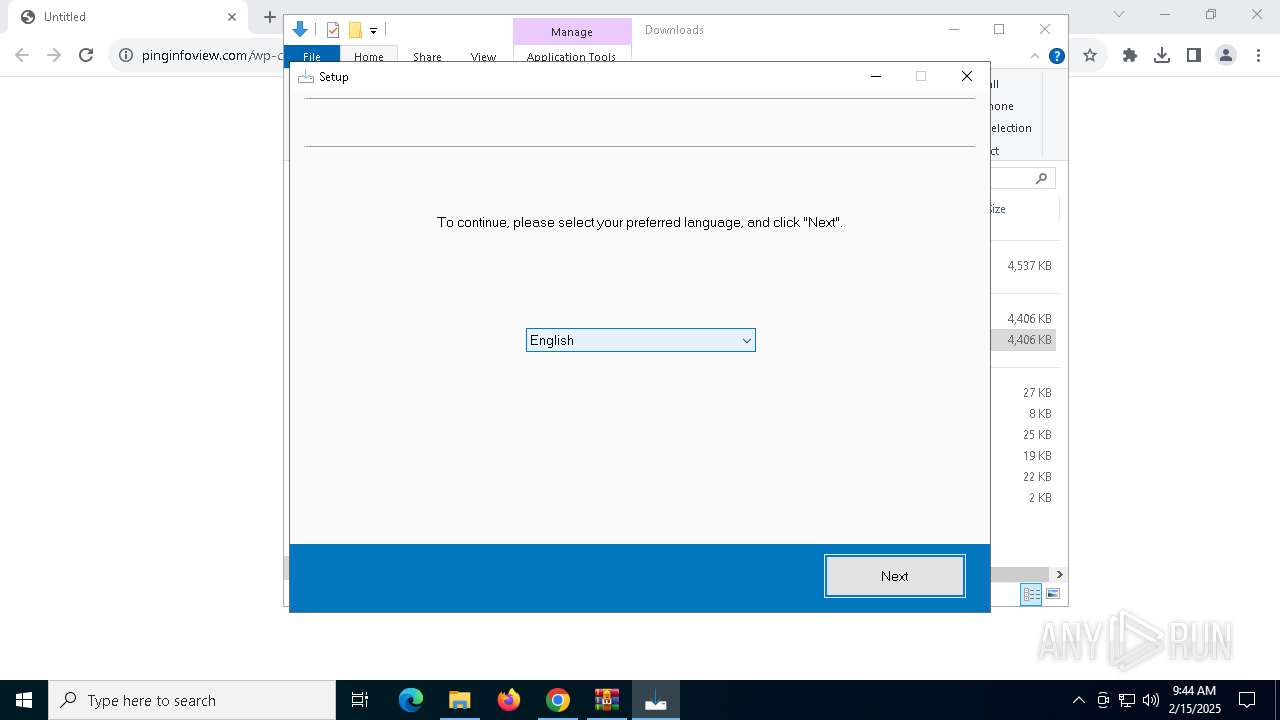
Task: Open Chrome extensions puzzle icon
Action: click(1130, 55)
